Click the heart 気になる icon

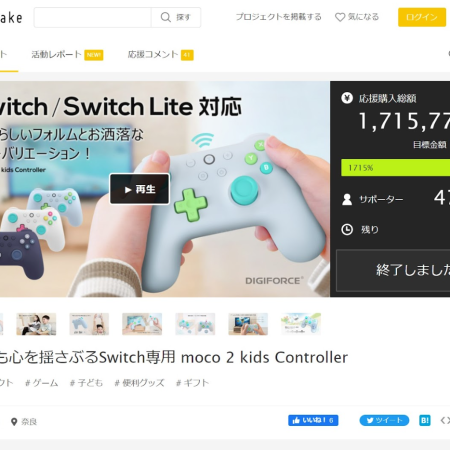coord(340,17)
